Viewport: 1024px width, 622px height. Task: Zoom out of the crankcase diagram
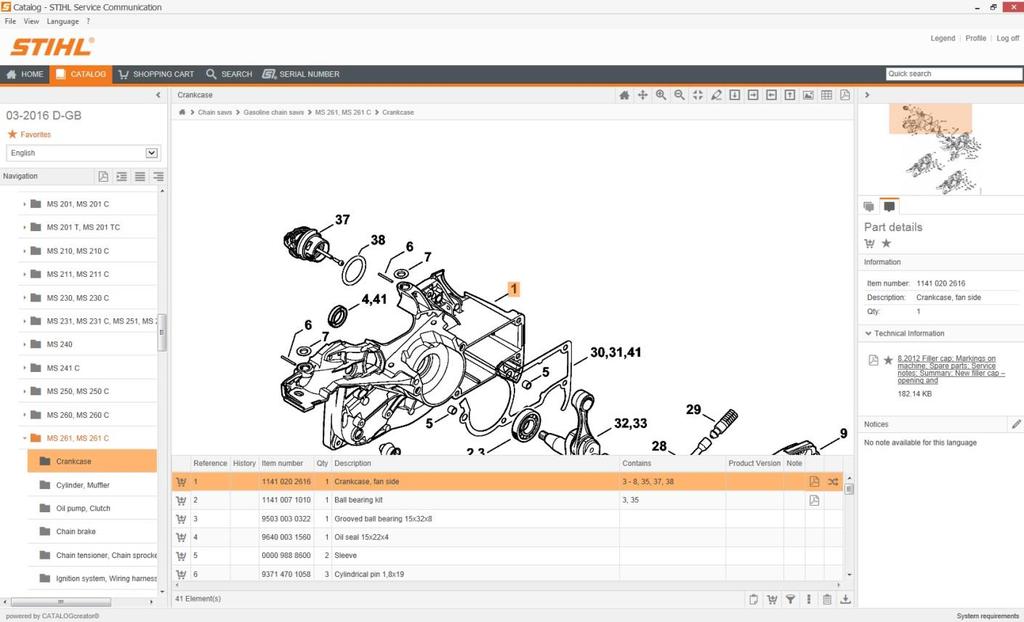point(679,95)
